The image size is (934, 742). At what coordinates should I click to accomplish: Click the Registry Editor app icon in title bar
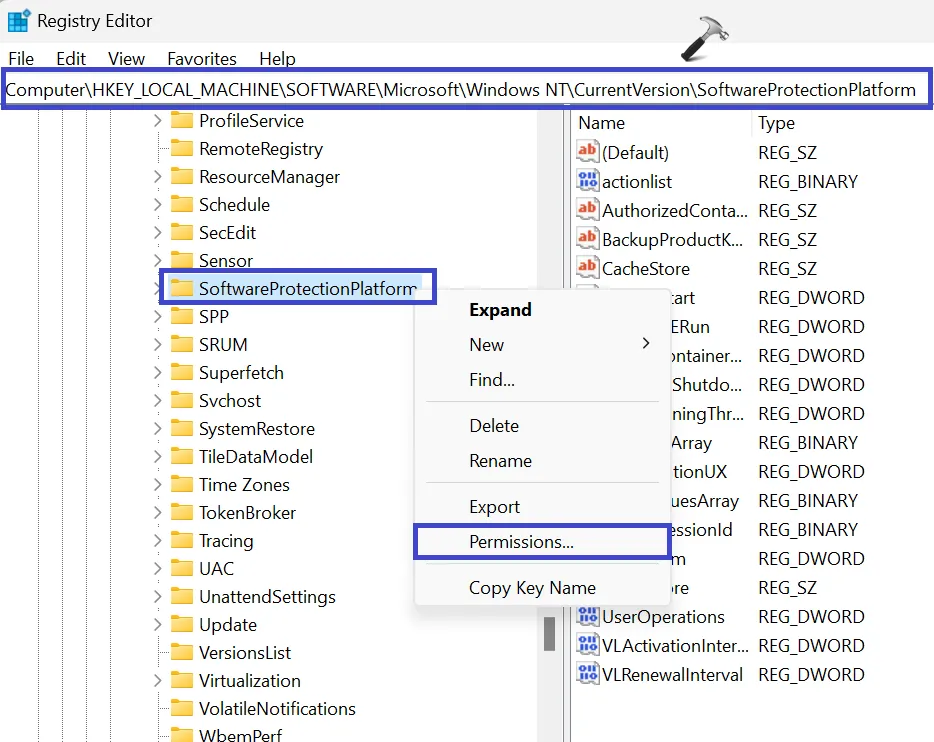pyautogui.click(x=18, y=21)
